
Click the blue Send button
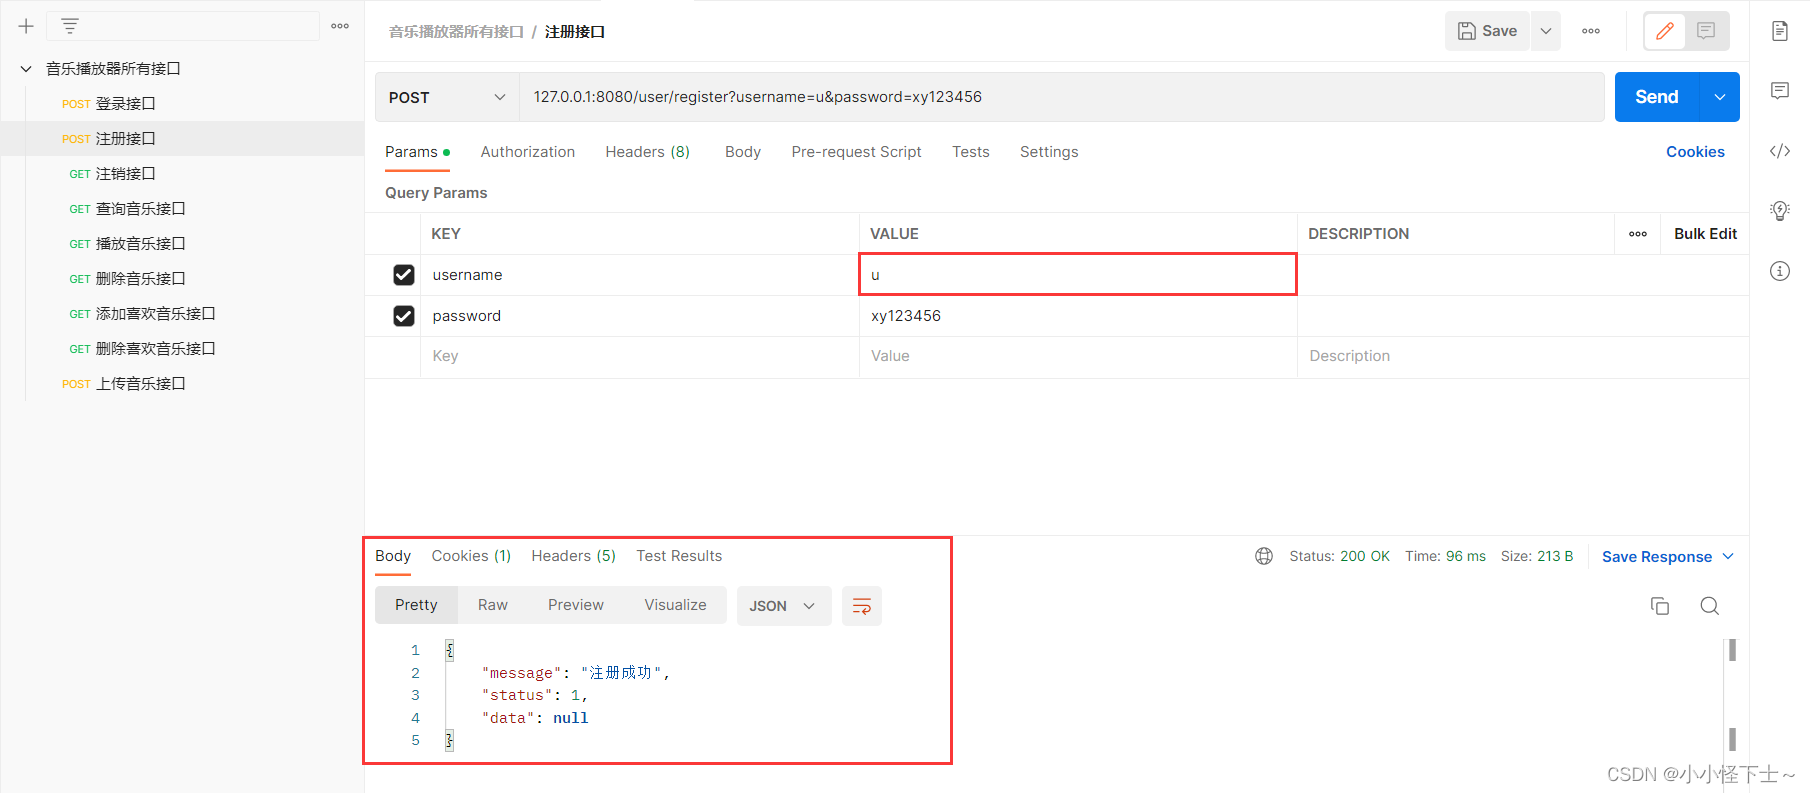tap(1657, 97)
